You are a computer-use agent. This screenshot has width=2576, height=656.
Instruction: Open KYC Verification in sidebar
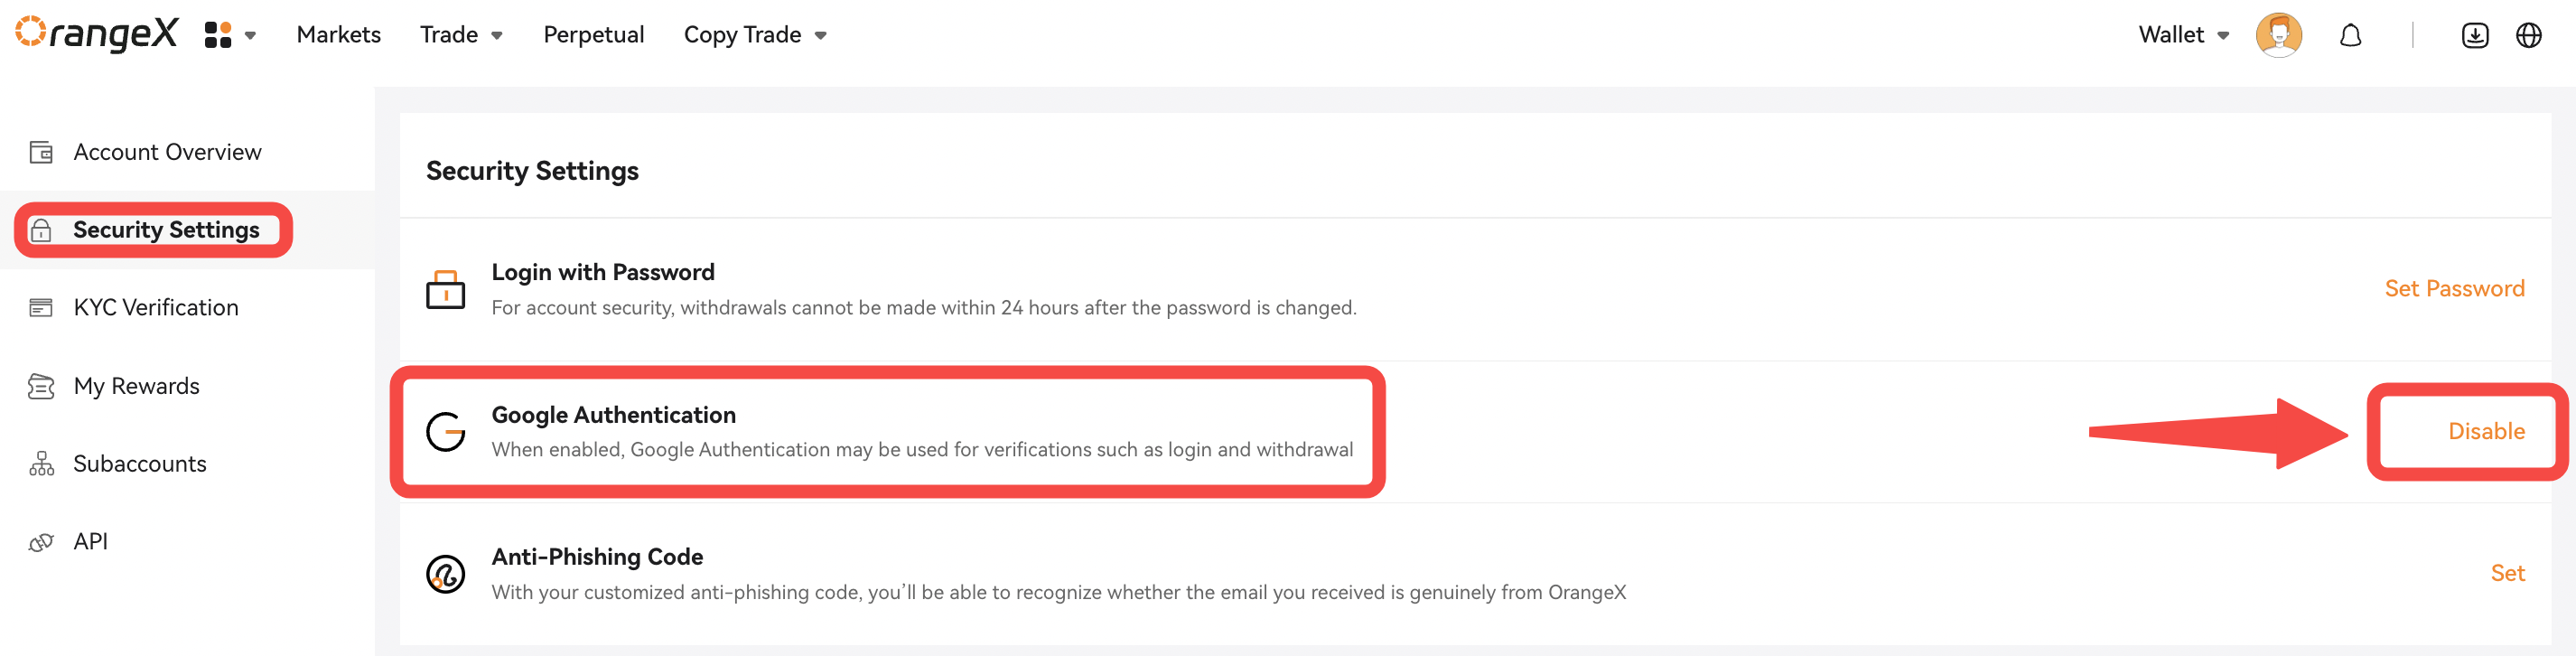tap(155, 307)
